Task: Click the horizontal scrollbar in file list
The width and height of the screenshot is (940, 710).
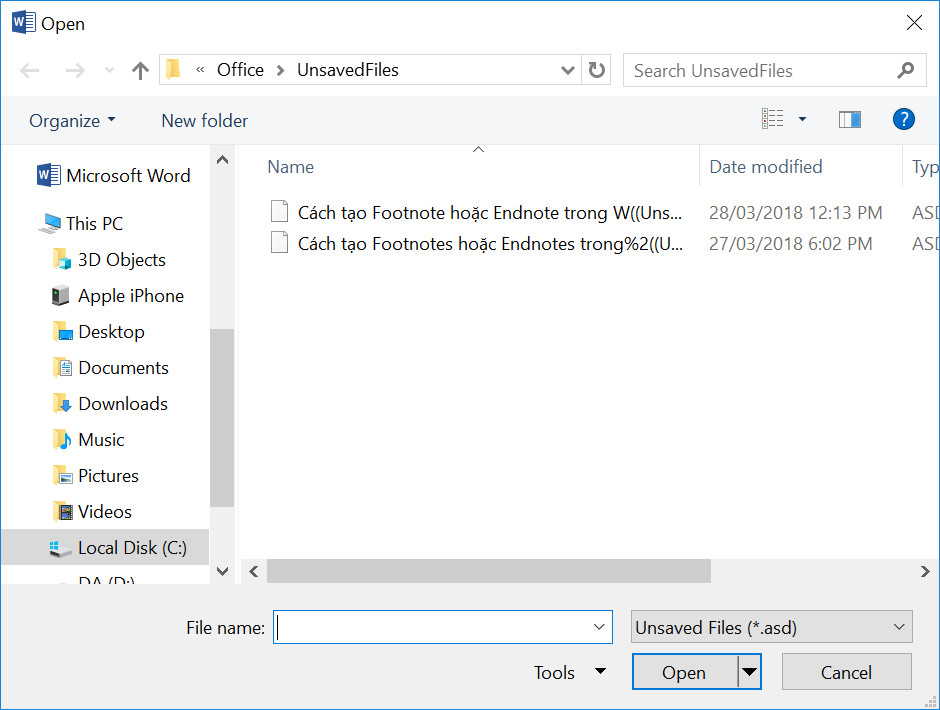Action: pyautogui.click(x=488, y=571)
